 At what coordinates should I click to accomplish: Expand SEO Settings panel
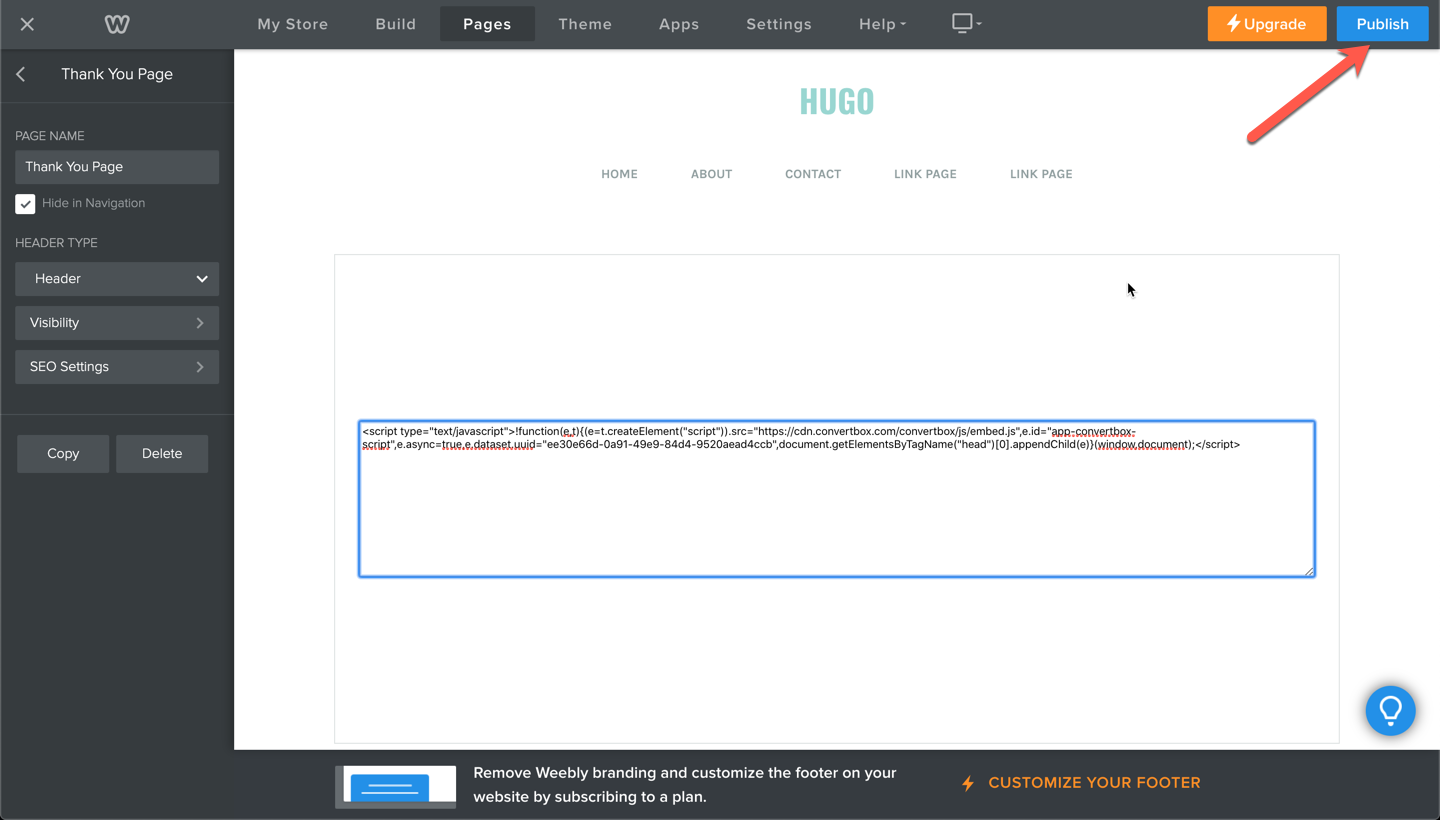tap(117, 367)
